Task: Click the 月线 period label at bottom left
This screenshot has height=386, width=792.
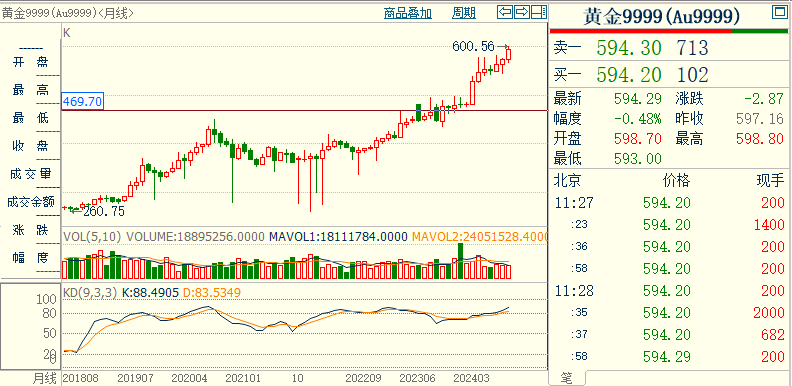Action: [x=45, y=378]
